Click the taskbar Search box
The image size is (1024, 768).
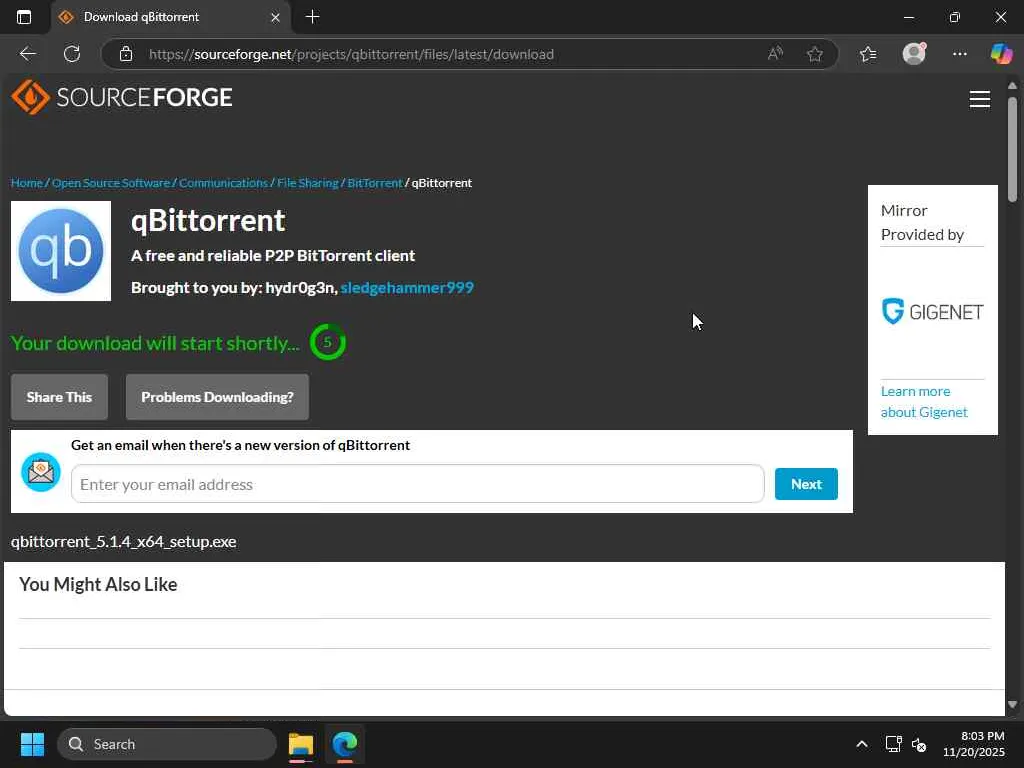(167, 744)
